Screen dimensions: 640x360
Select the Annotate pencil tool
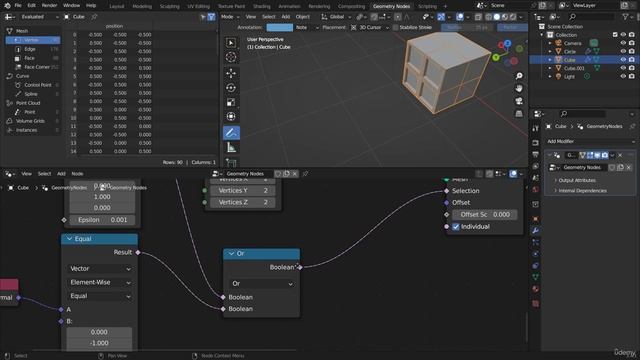[231, 133]
